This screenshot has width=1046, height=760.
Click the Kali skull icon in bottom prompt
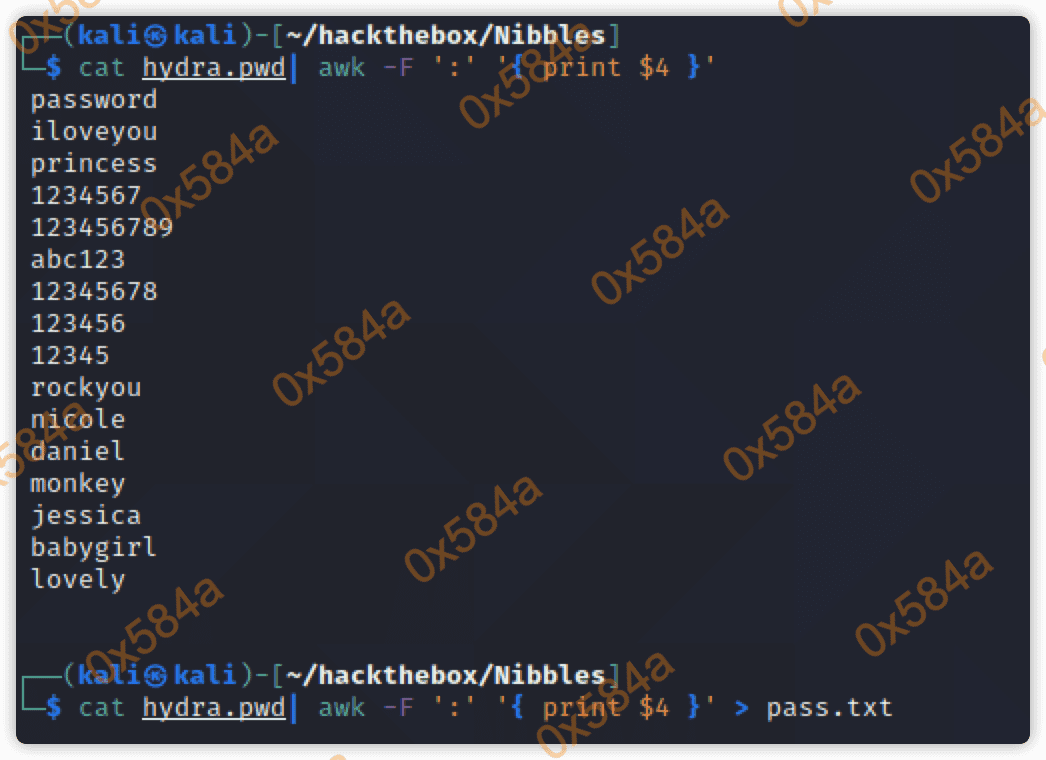[155, 675]
